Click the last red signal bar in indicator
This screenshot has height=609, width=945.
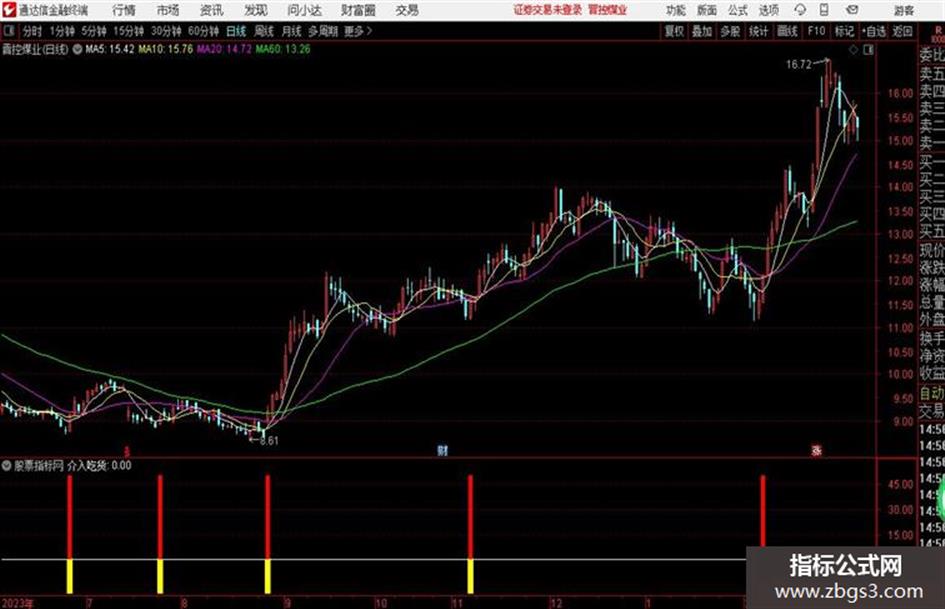763,511
